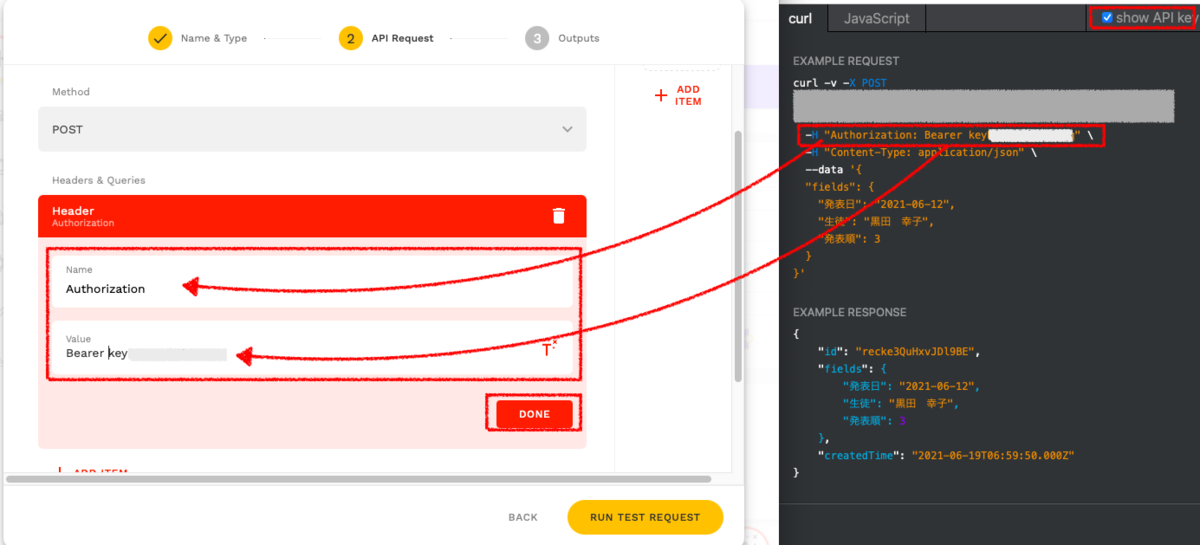This screenshot has height=545, width=1200.
Task: Click the BACK button
Action: point(523,517)
